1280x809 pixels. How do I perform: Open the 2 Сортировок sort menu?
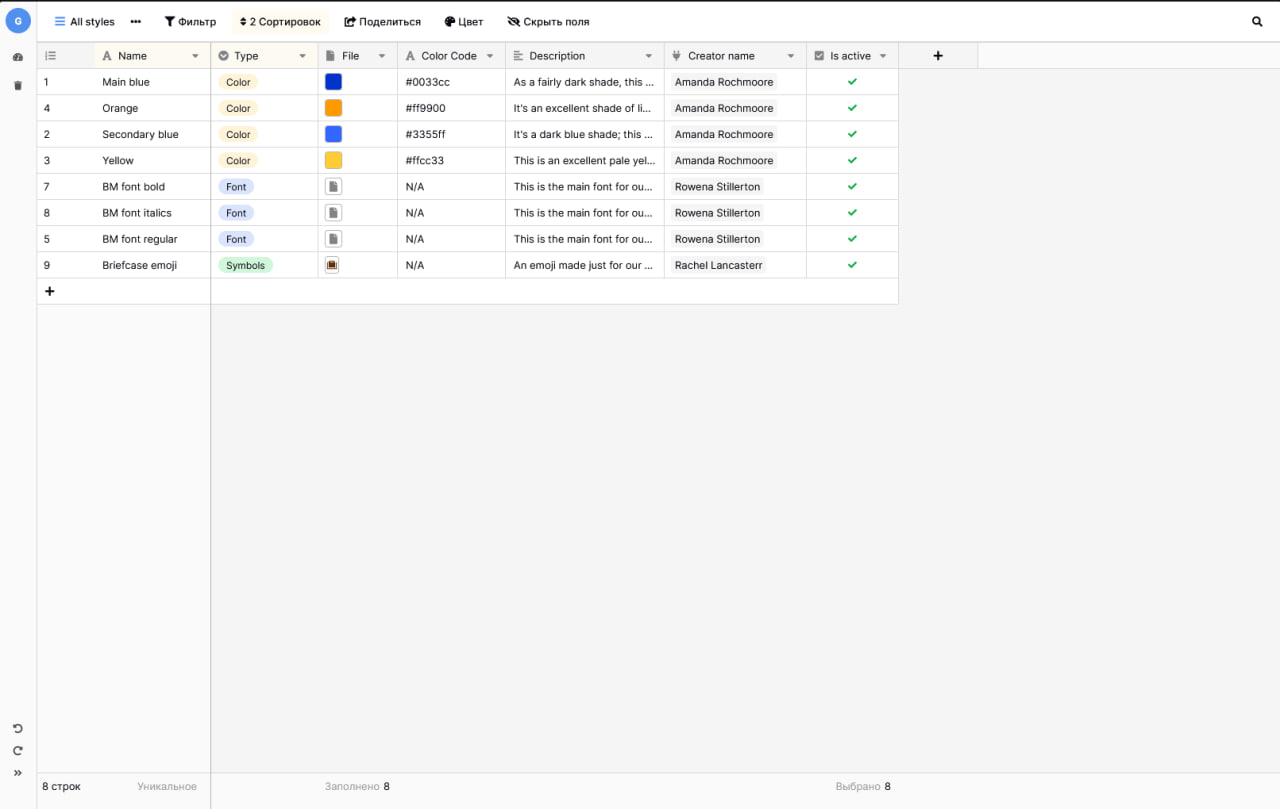point(280,21)
